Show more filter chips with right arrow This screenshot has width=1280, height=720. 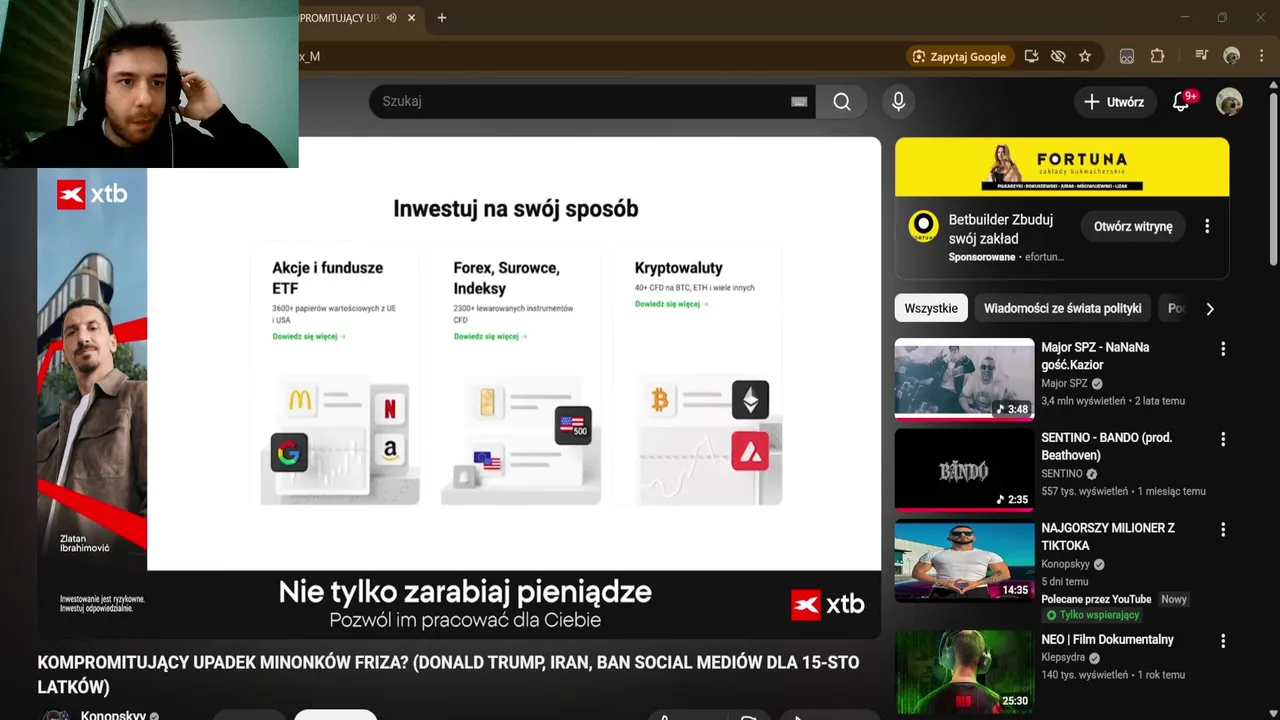click(1209, 309)
